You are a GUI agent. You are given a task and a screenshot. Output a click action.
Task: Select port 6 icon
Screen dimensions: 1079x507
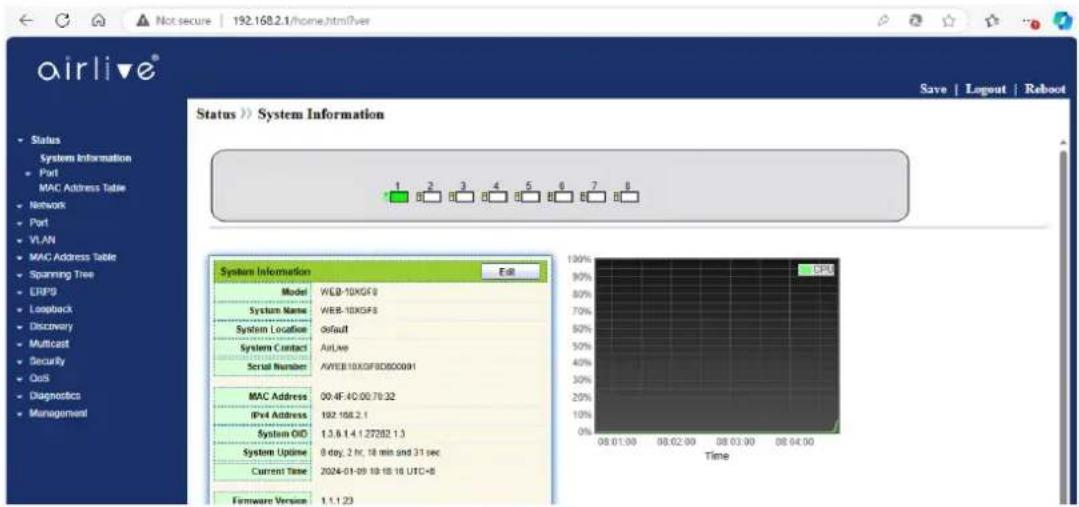coord(562,196)
